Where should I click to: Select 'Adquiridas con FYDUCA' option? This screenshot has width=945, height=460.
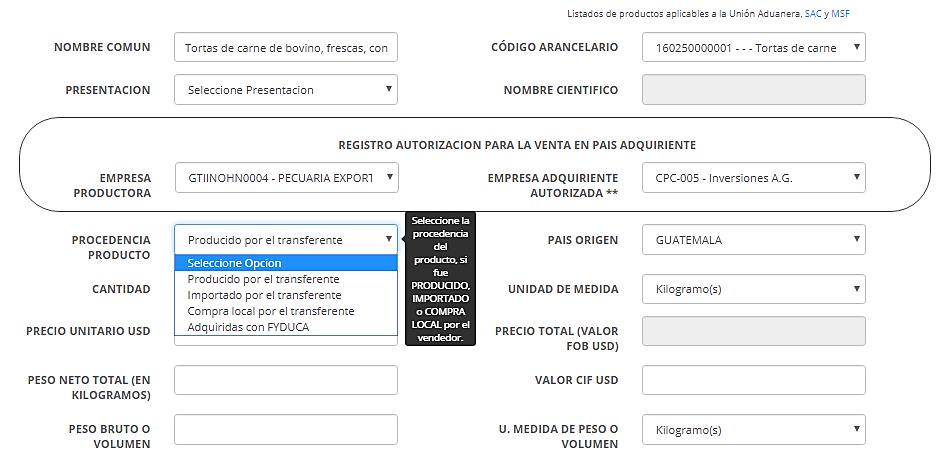pos(286,327)
